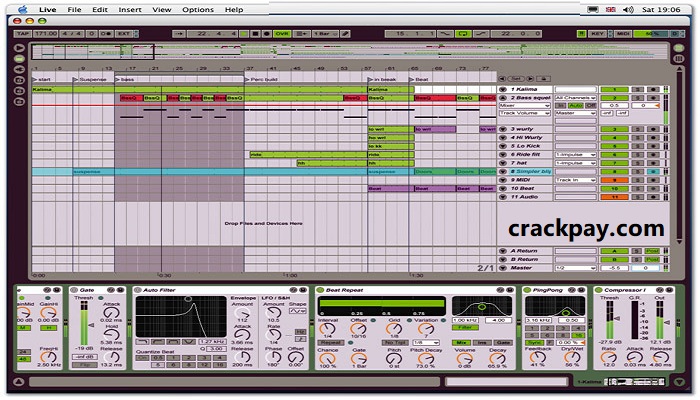Screen dimensions: 700x400
Task: Enable the draw mode pencil
Action: [x=346, y=34]
